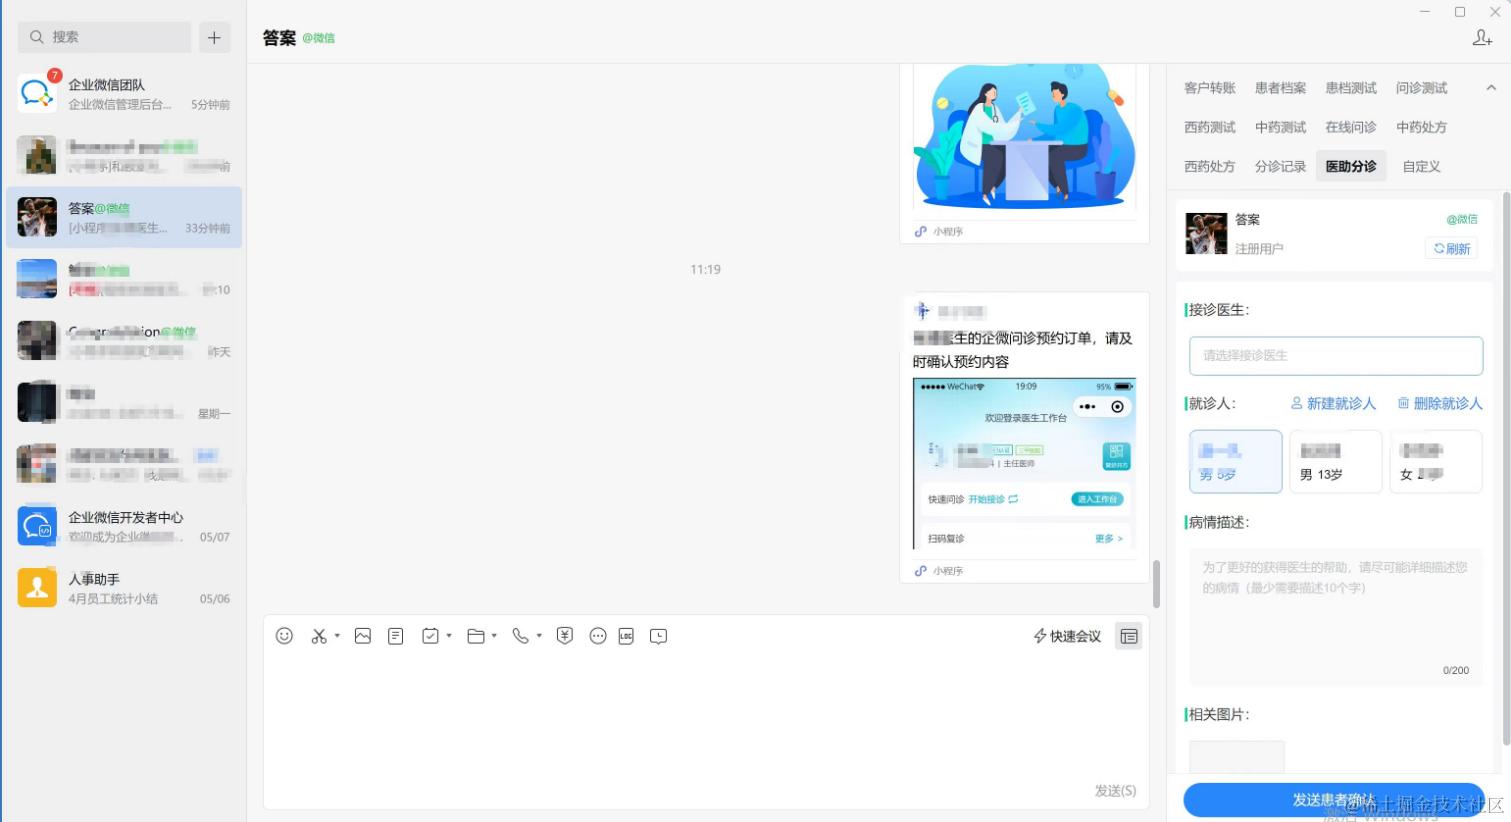
Task: Switch to the 患者档案 tab
Action: (x=1279, y=87)
